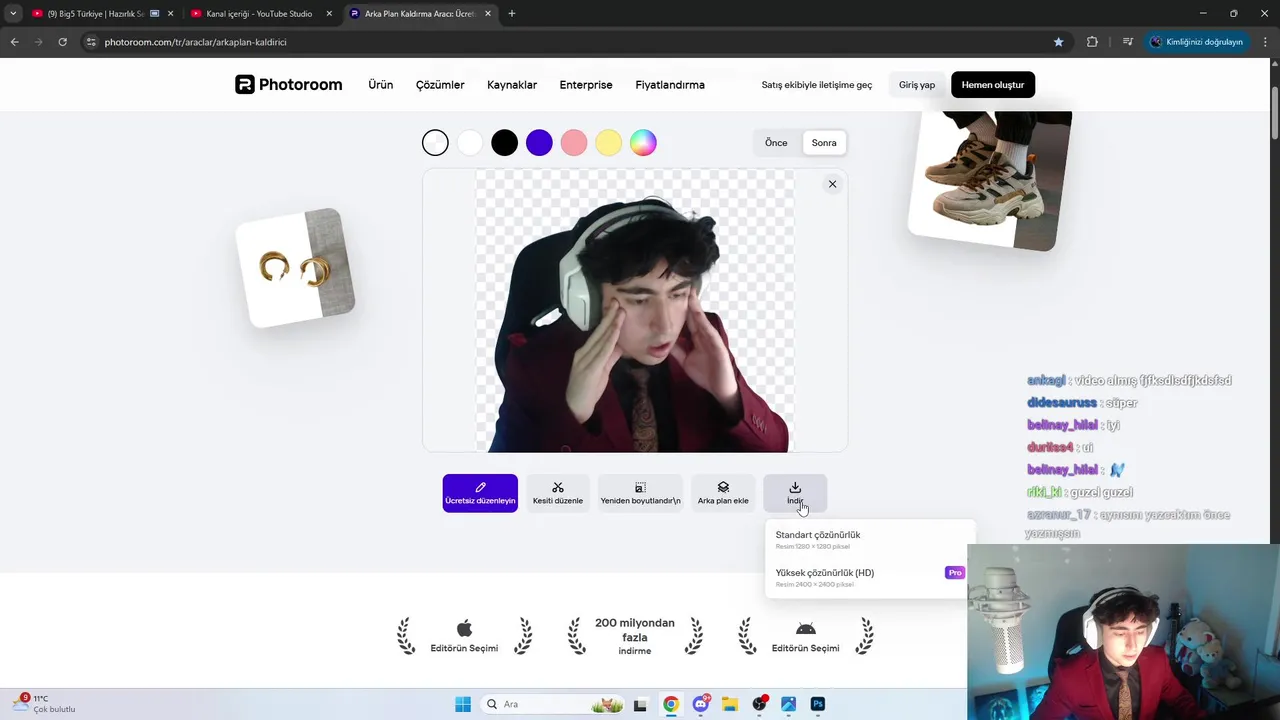Click Kimliğinizi doğrulayın profile button
1280x720 pixels.
[1197, 42]
